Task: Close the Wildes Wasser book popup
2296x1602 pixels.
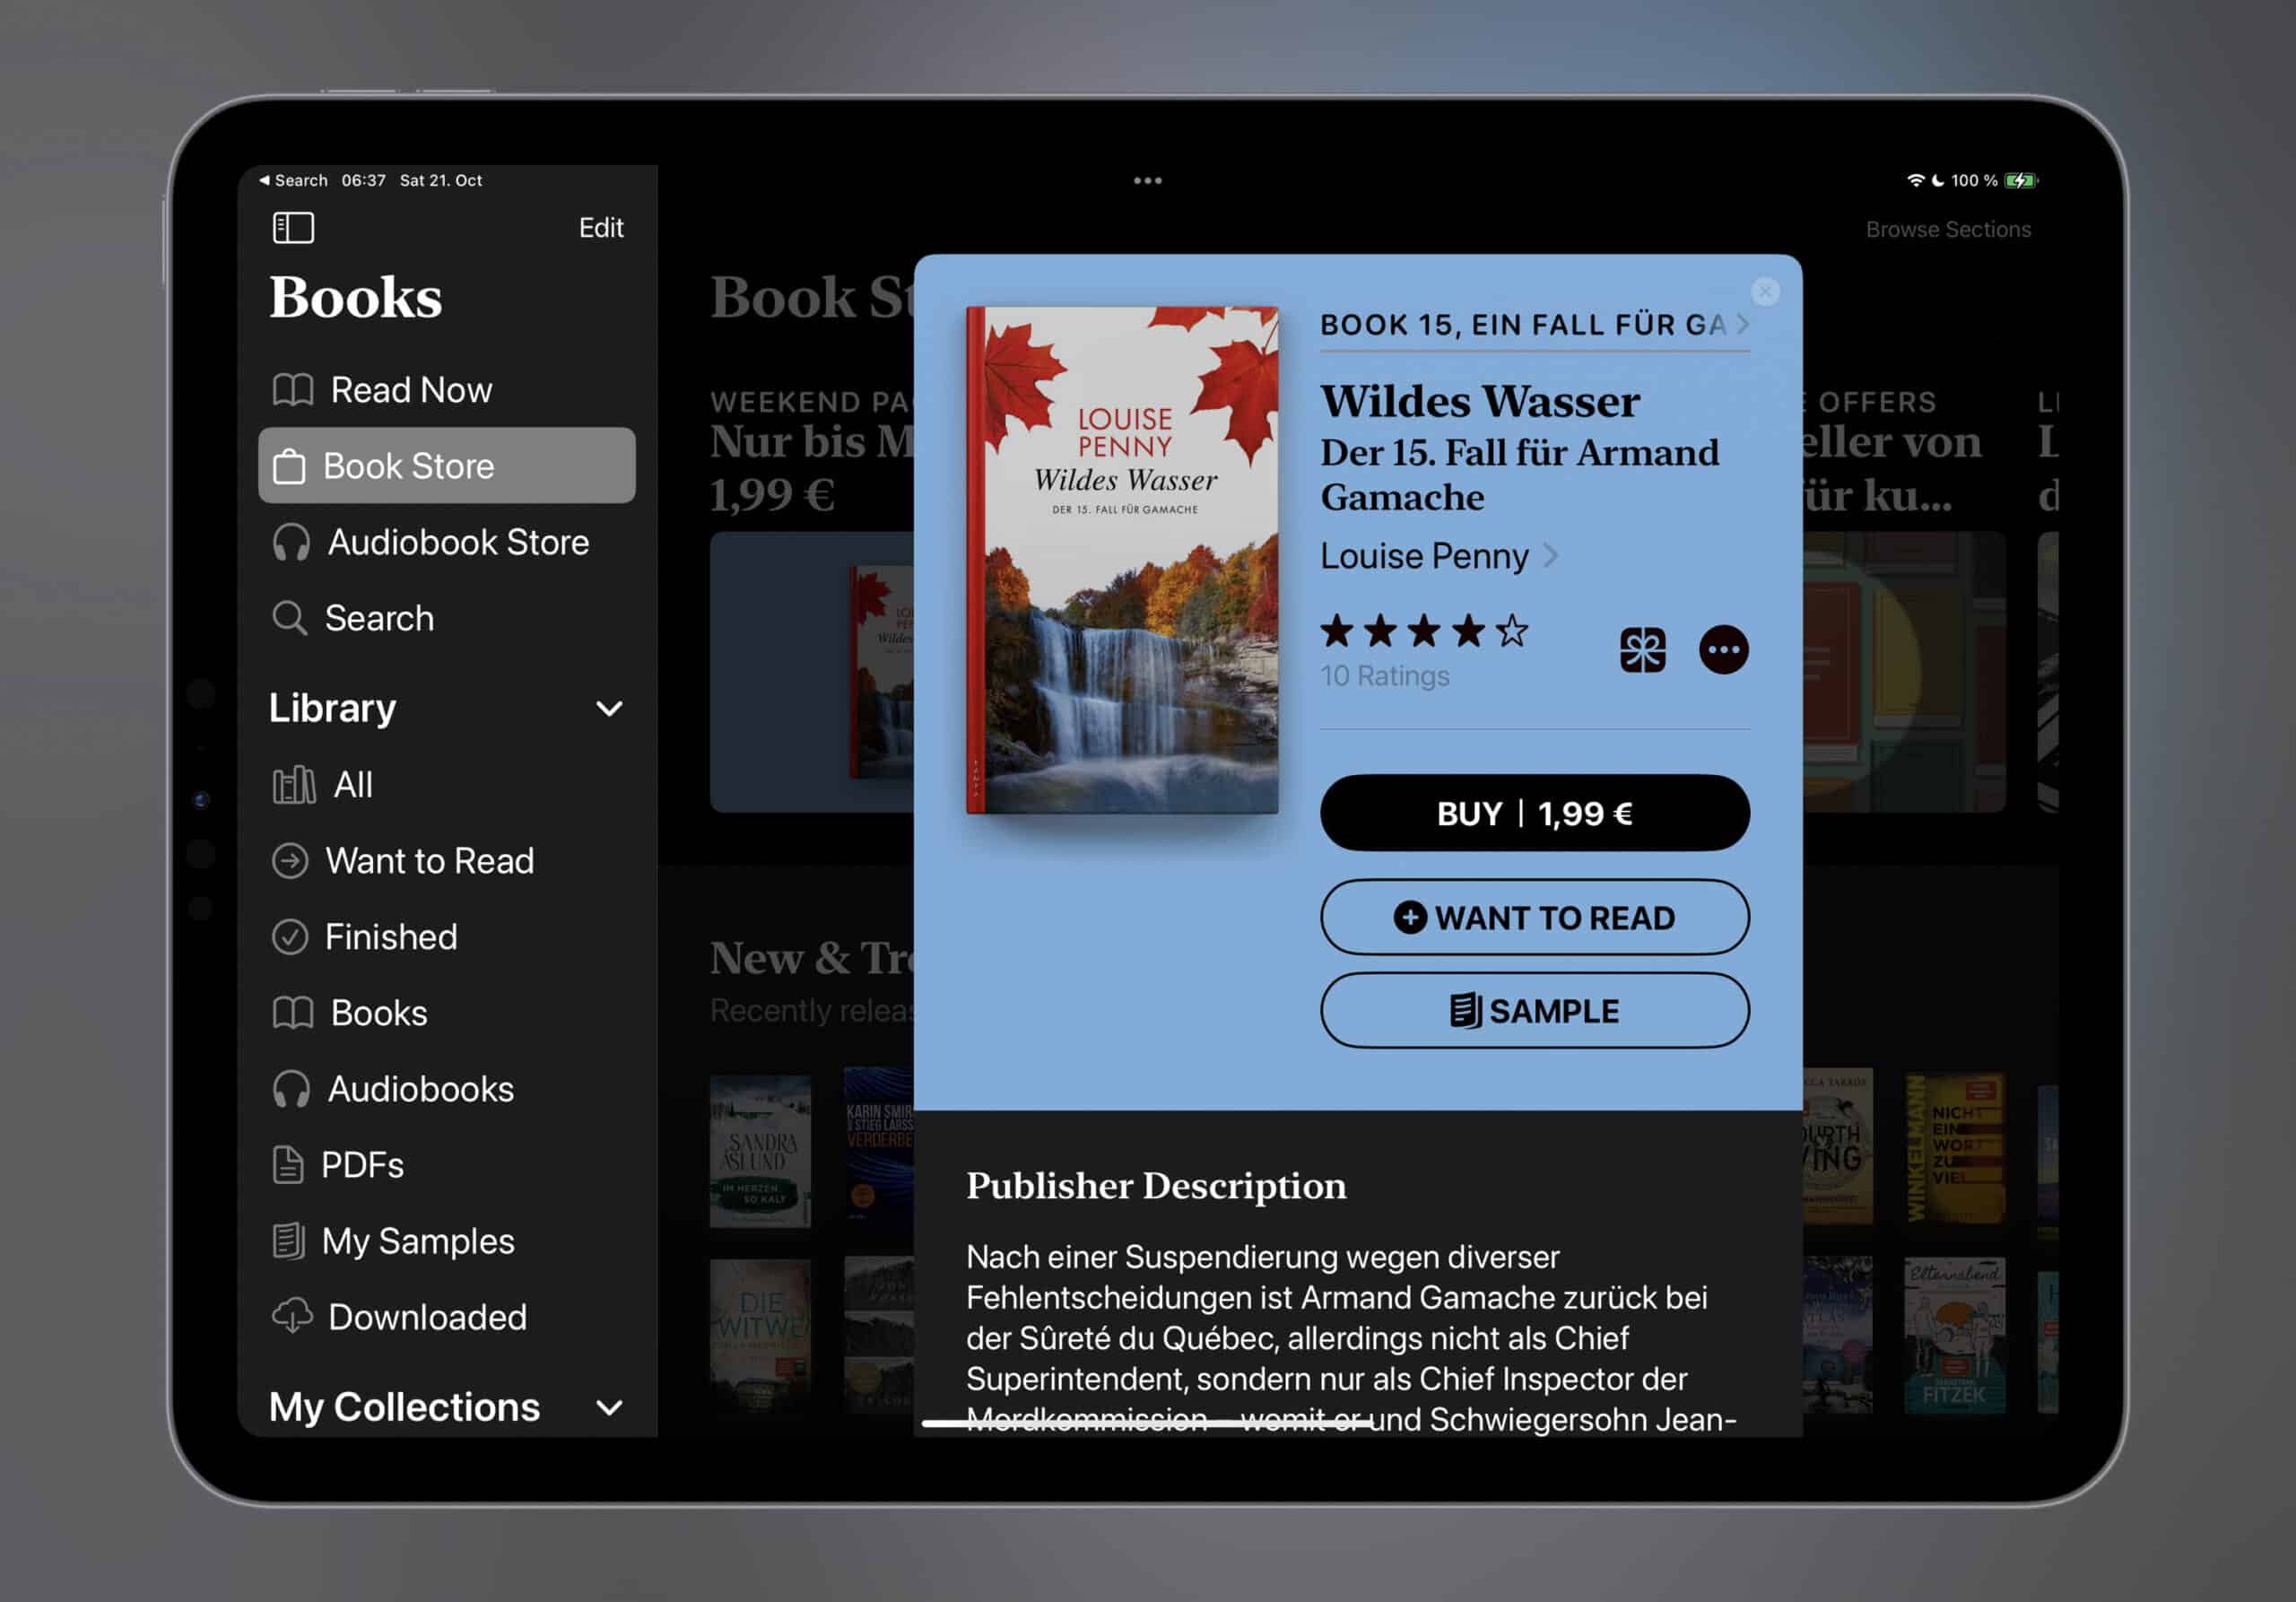Action: [x=1765, y=292]
